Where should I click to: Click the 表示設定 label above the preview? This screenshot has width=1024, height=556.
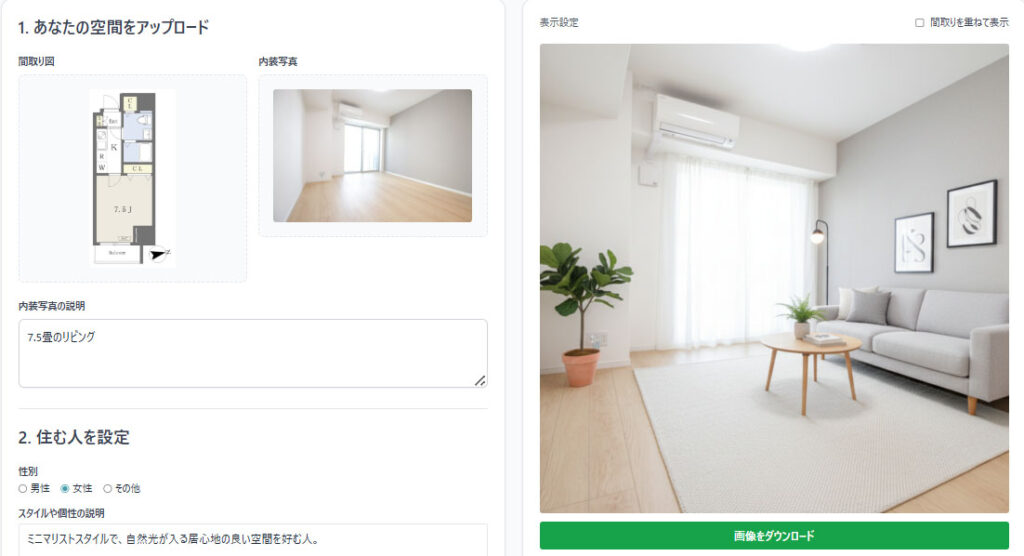click(x=559, y=22)
